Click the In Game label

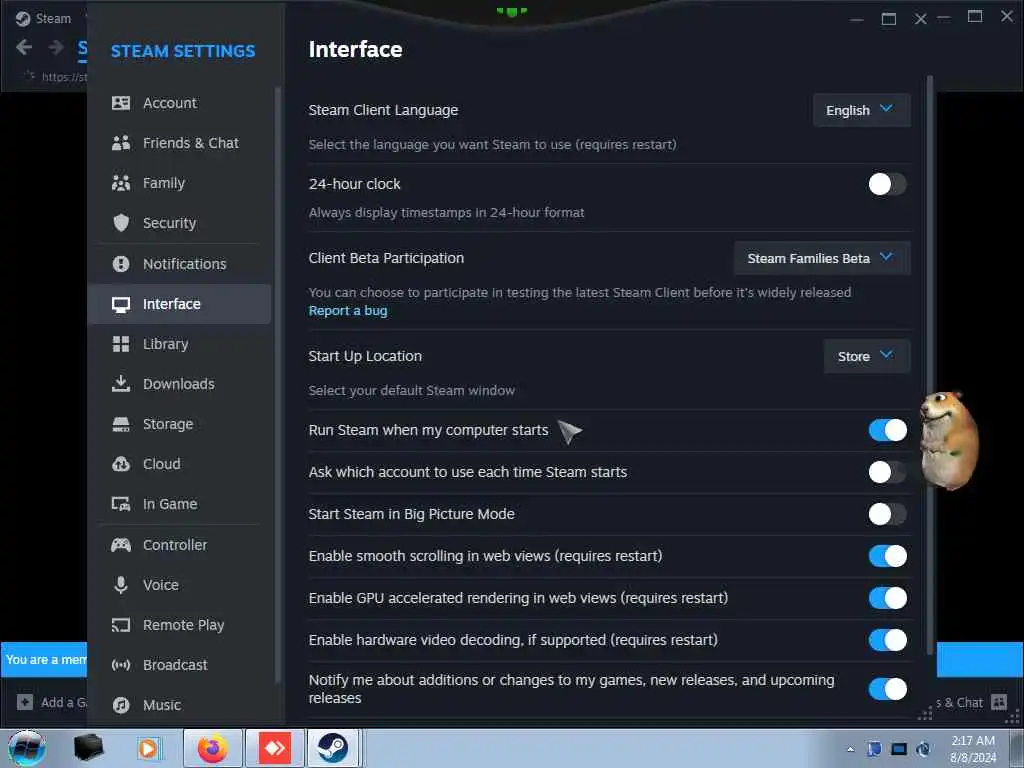click(x=170, y=504)
